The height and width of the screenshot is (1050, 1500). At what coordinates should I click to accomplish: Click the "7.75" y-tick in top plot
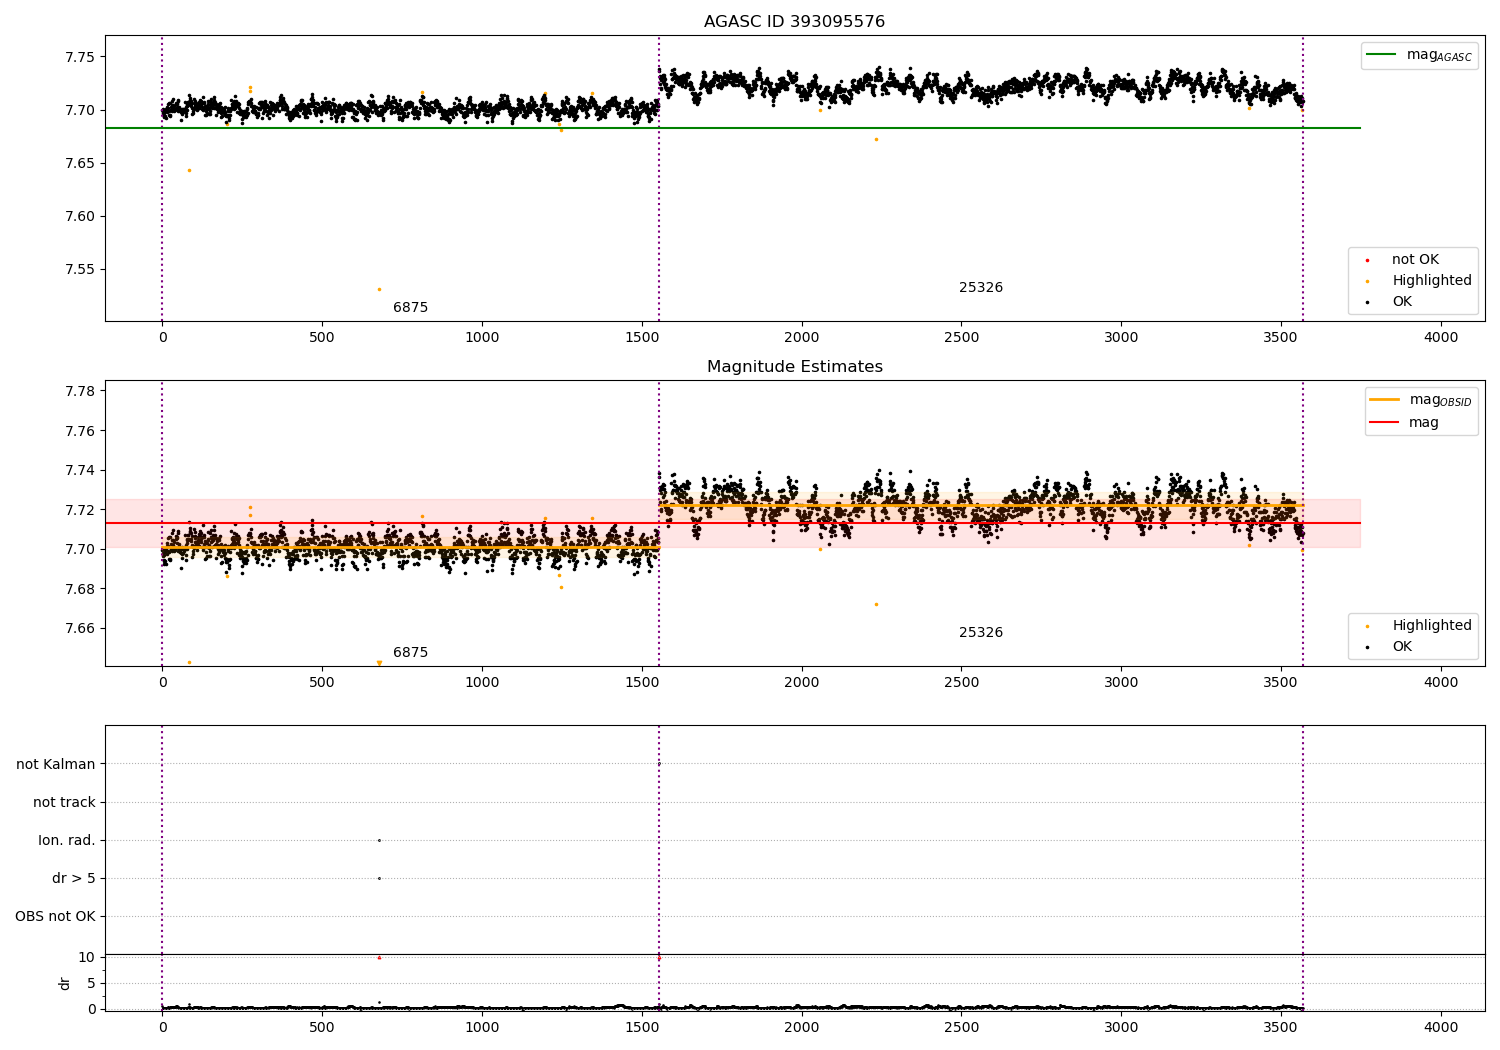79,57
